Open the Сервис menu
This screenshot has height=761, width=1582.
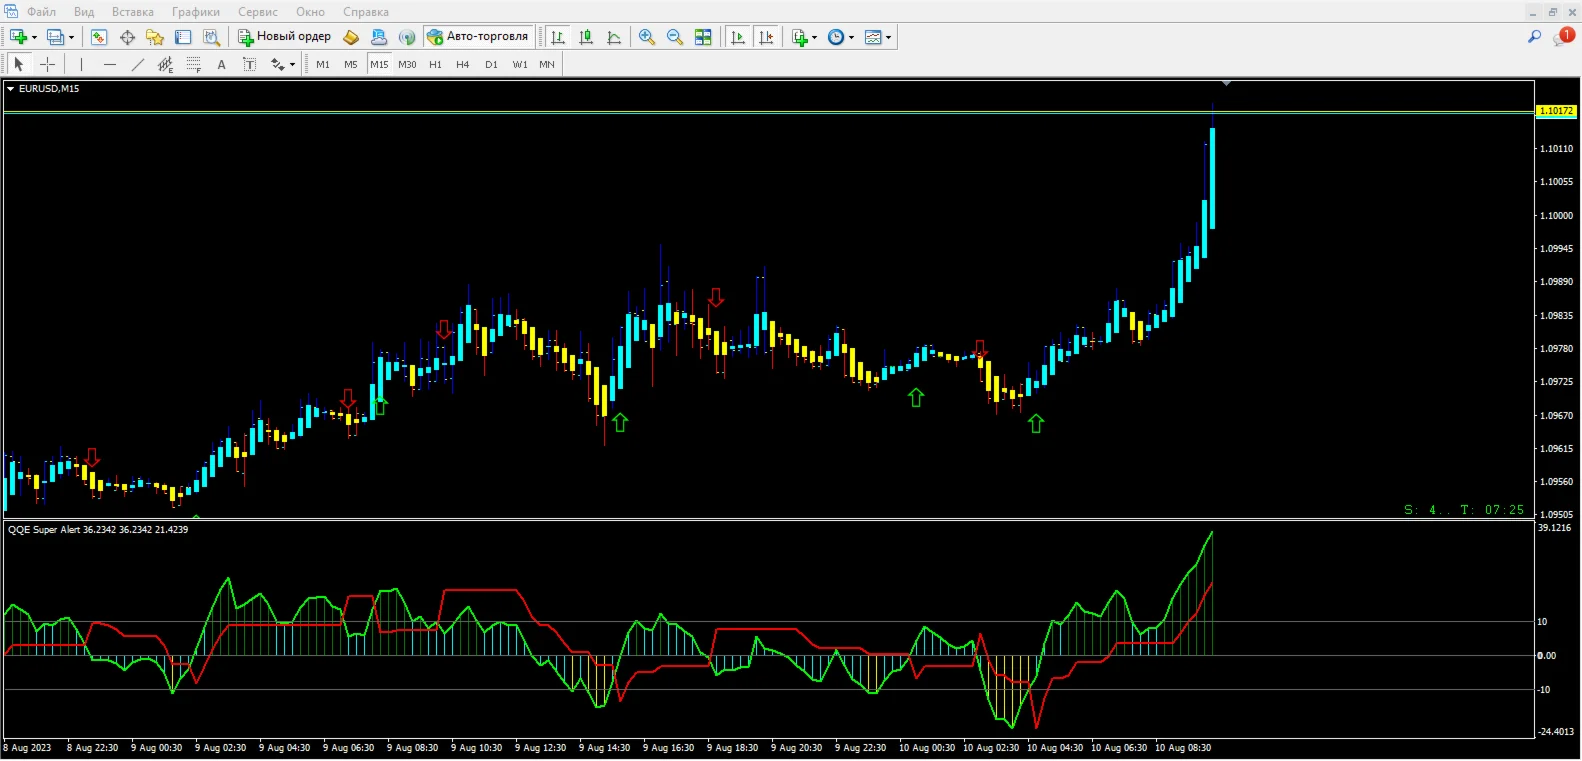pos(257,12)
